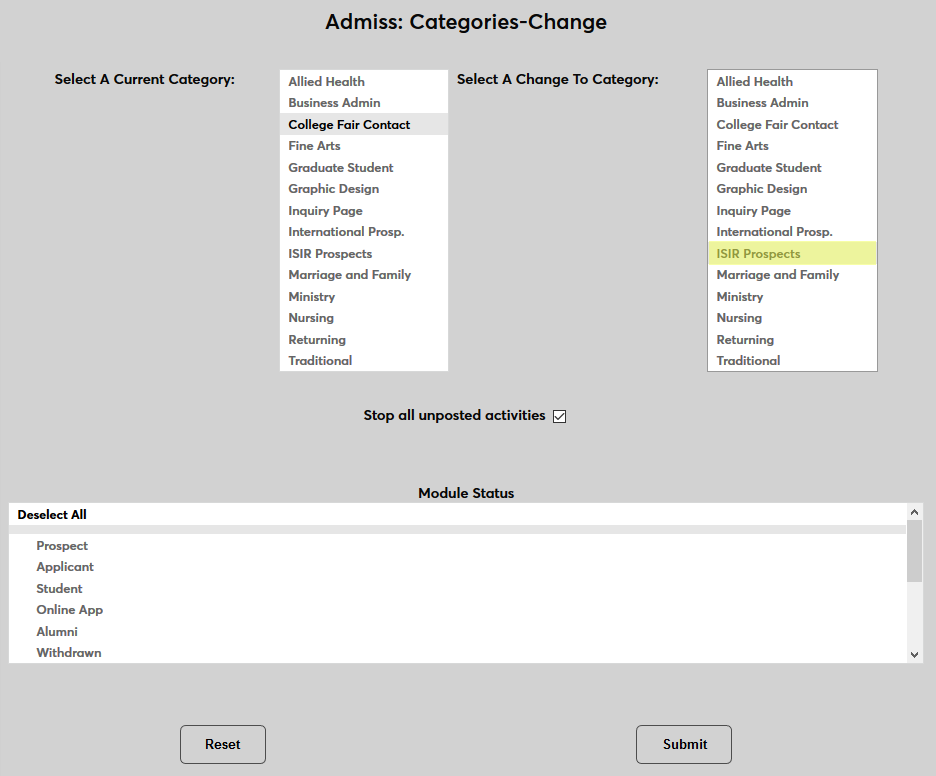Check the Stop all unposted activities checkbox

pos(559,416)
